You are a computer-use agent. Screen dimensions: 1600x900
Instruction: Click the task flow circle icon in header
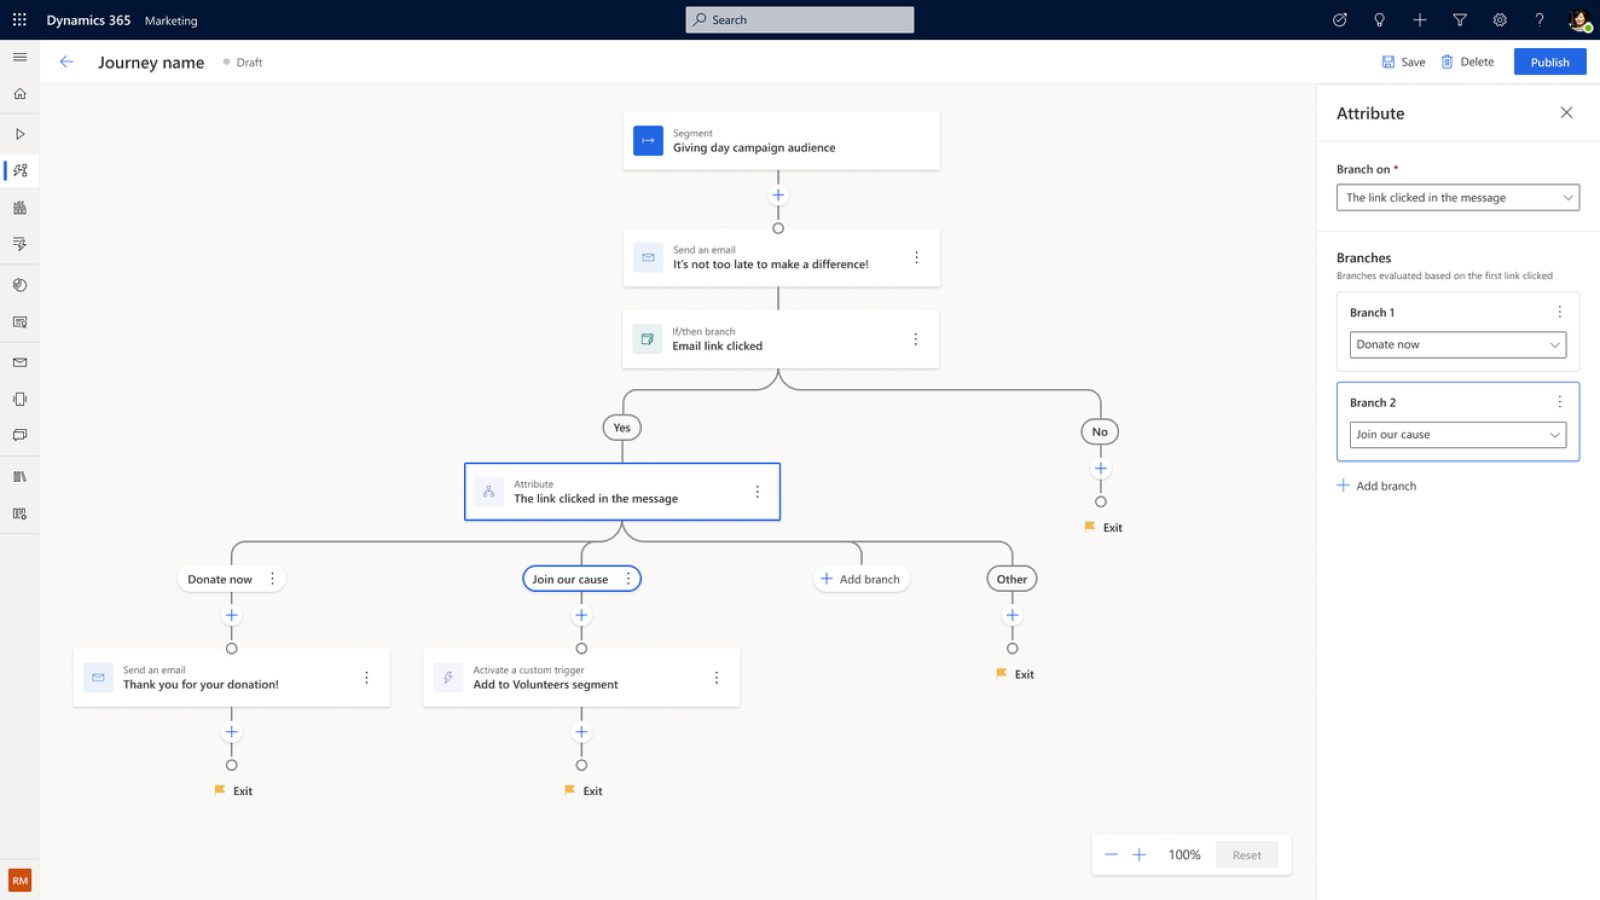[1340, 20]
